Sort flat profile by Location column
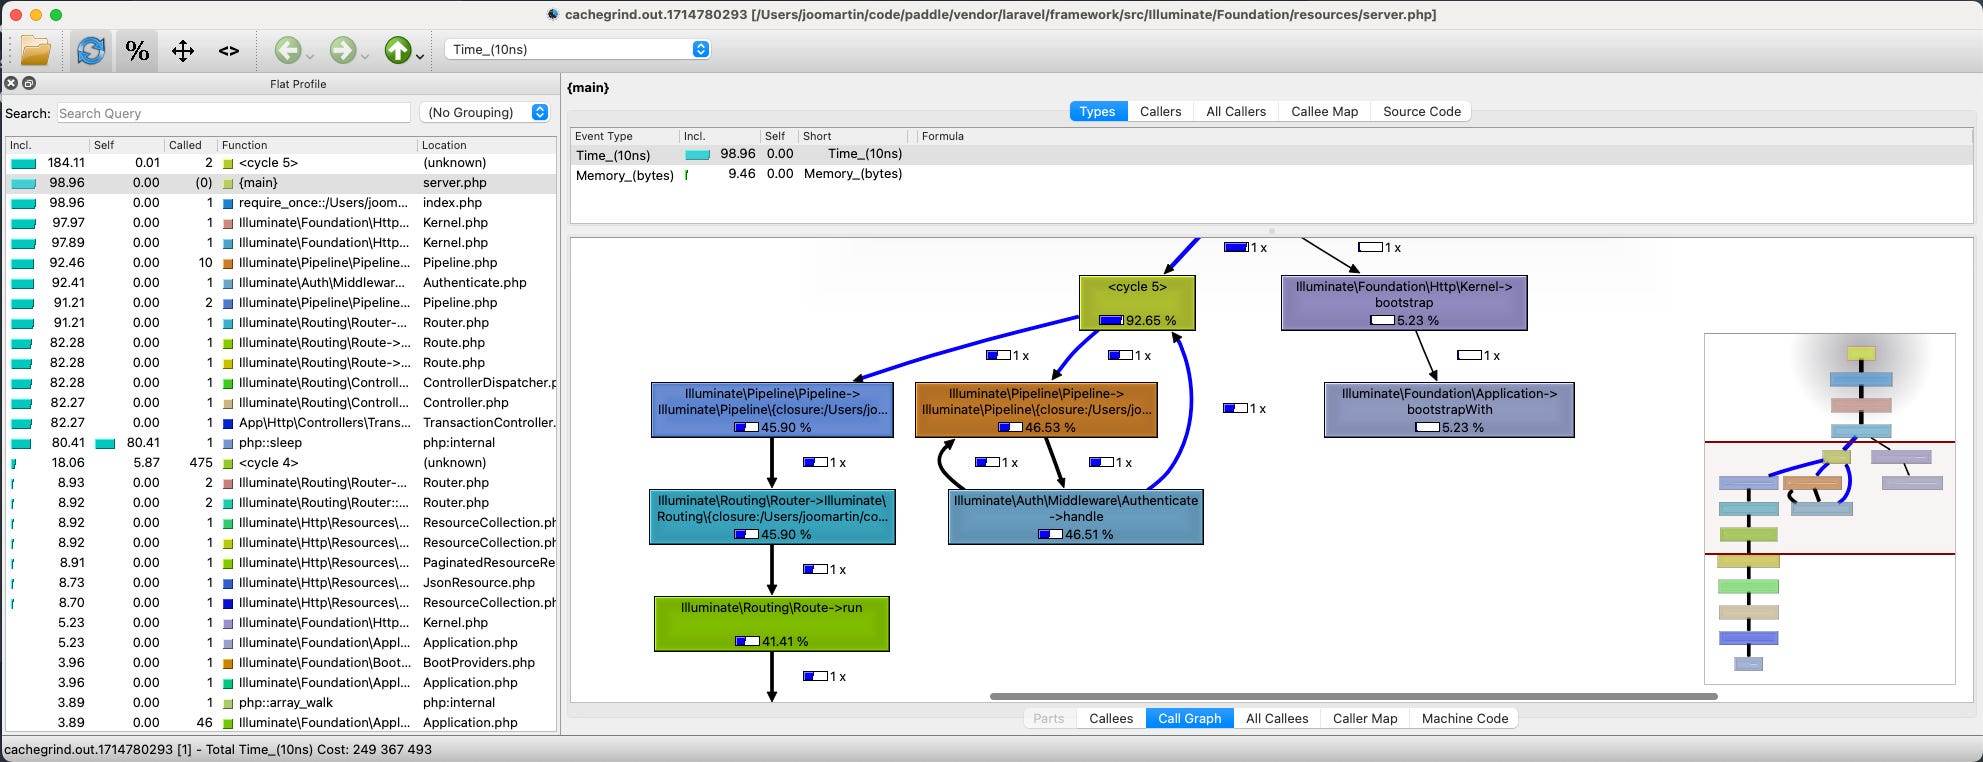Image resolution: width=1983 pixels, height=762 pixels. pyautogui.click(x=487, y=145)
